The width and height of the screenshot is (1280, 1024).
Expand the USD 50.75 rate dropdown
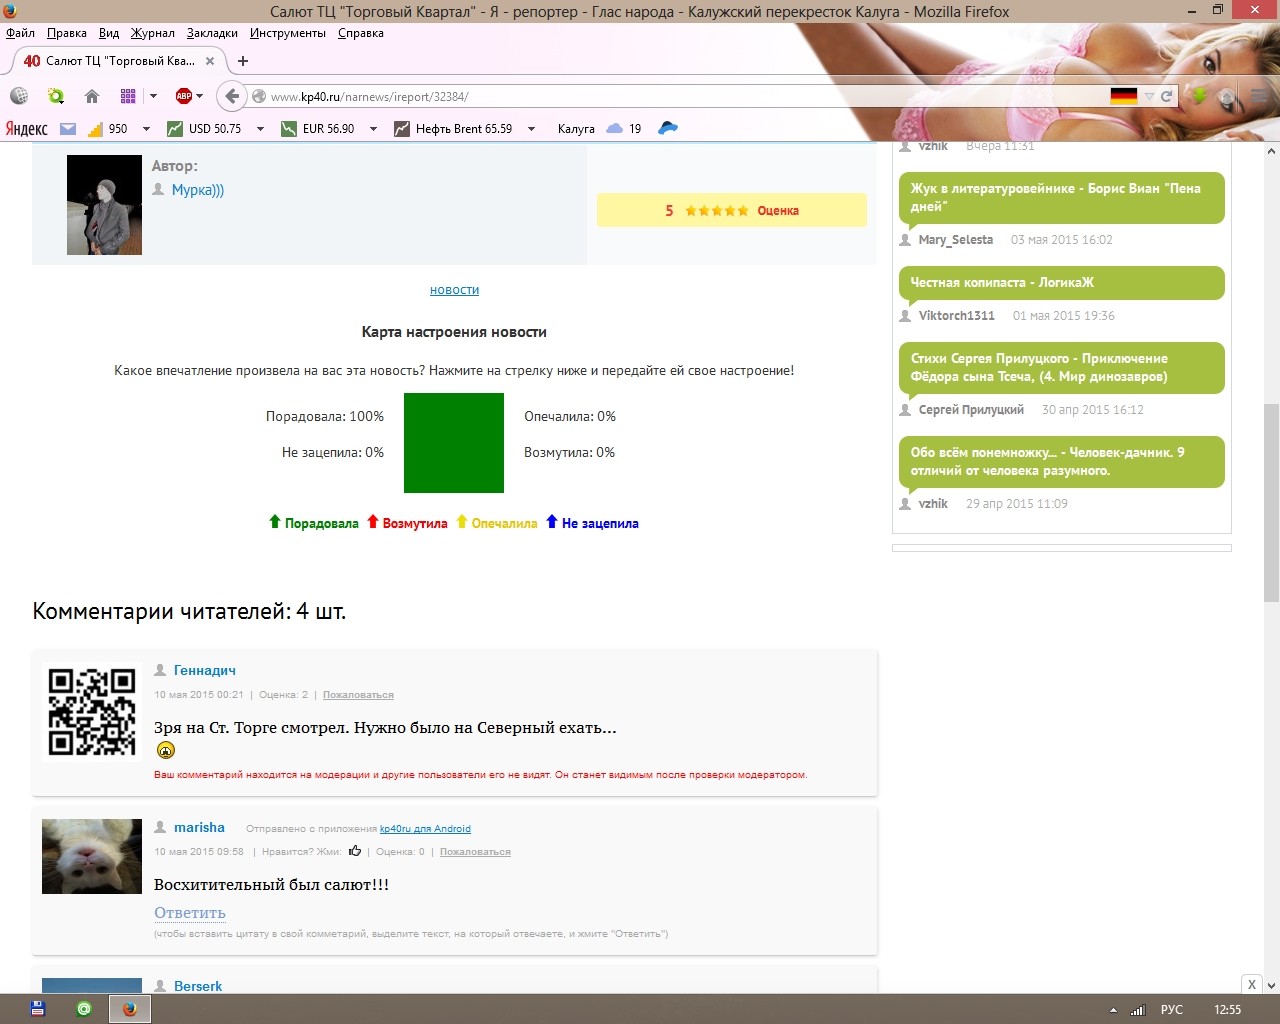pos(260,129)
